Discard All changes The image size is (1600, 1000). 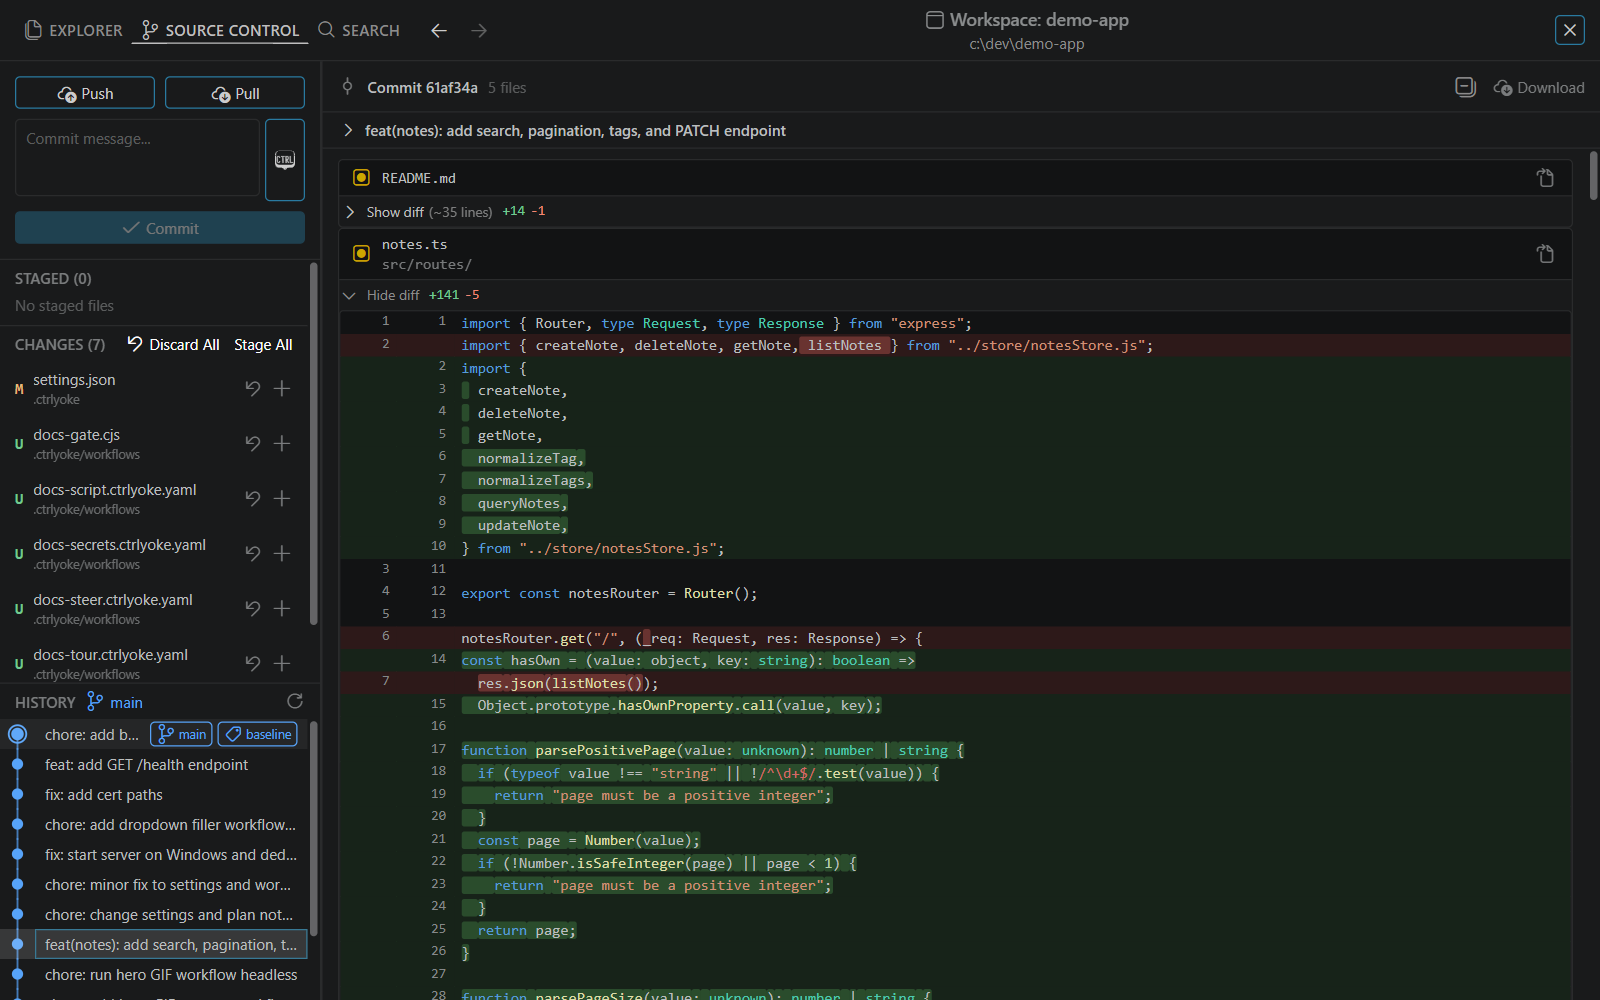(x=173, y=344)
